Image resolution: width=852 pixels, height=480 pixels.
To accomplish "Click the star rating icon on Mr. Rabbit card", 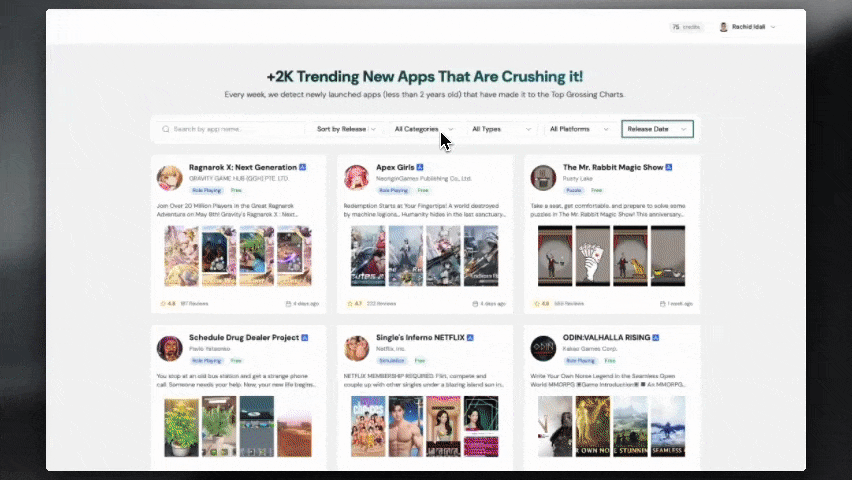I will click(537, 304).
